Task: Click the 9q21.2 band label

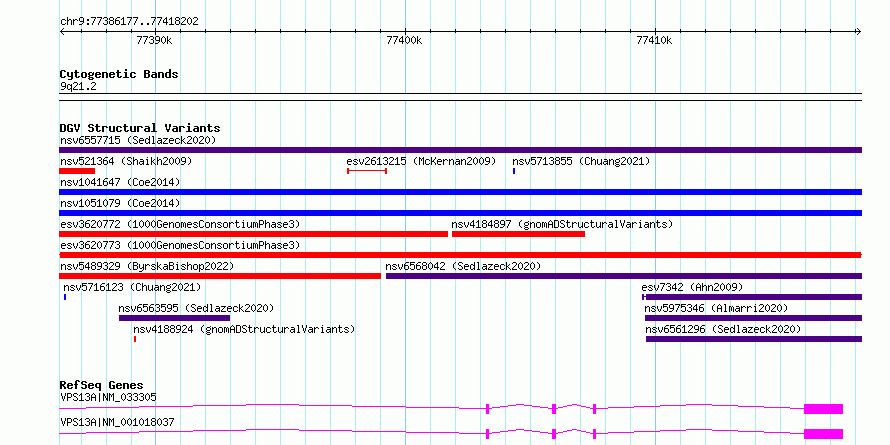Action: tap(78, 86)
